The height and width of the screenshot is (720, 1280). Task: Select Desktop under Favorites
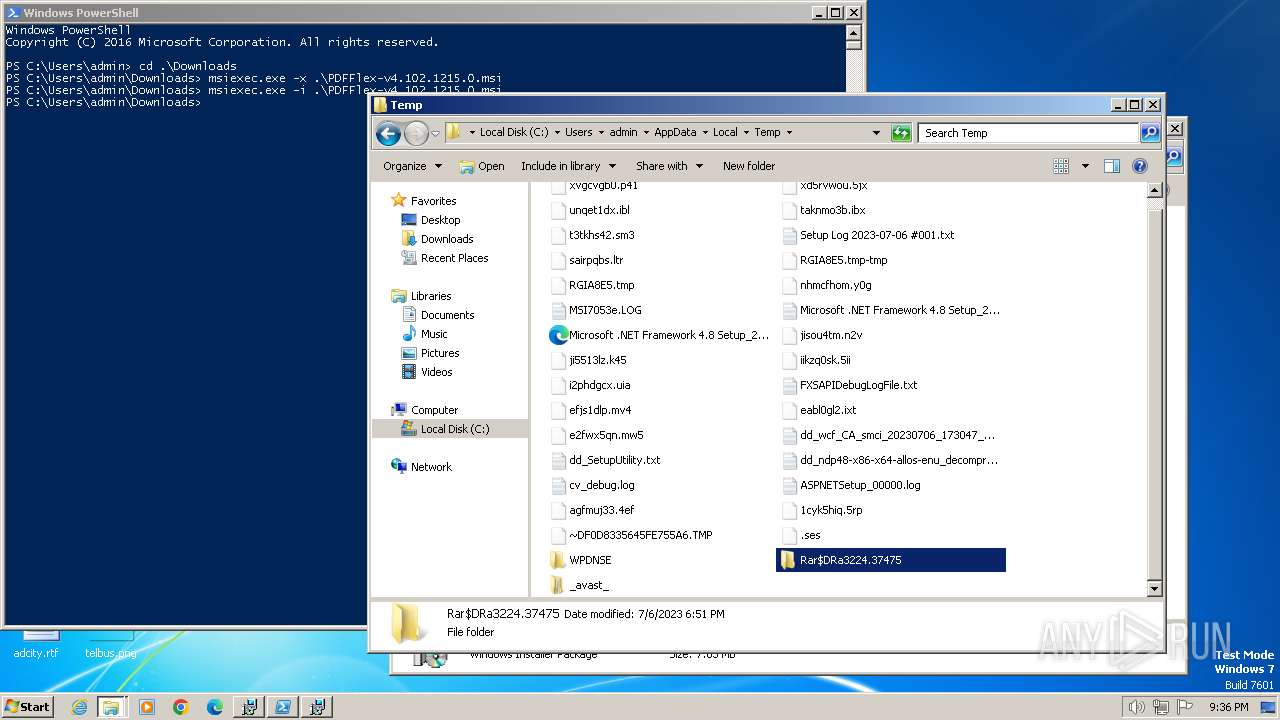click(x=440, y=219)
